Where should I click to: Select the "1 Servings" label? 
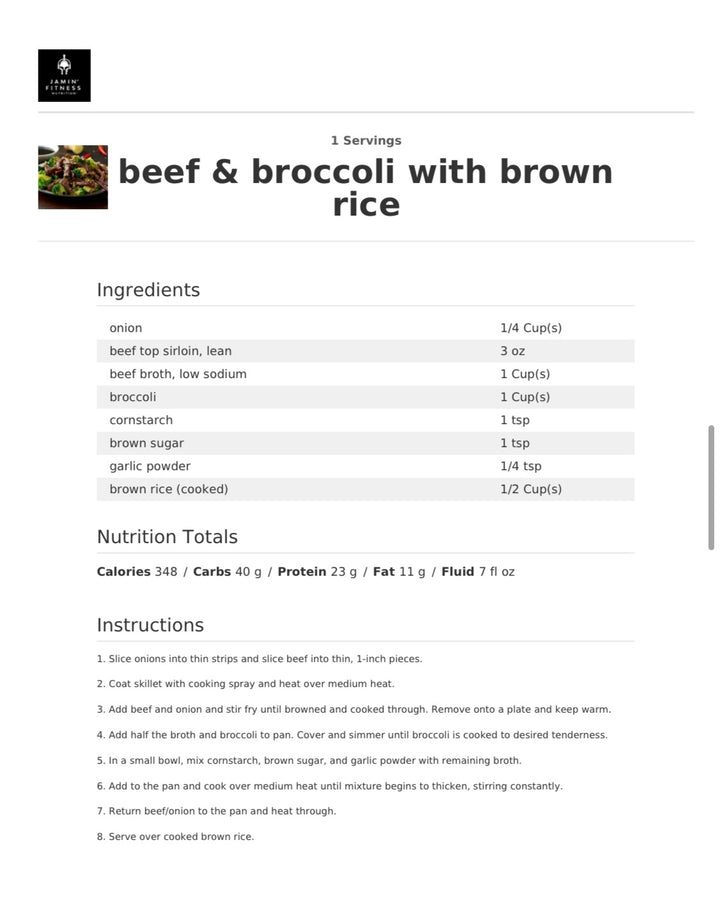(x=366, y=141)
